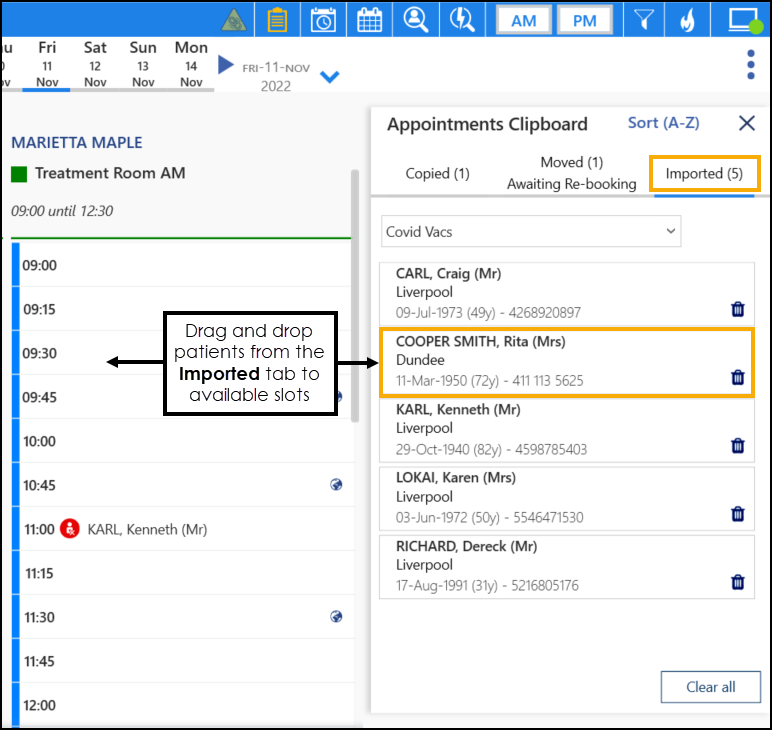Open the three-dot more options menu
Image resolution: width=772 pixels, height=730 pixels.
tap(751, 64)
